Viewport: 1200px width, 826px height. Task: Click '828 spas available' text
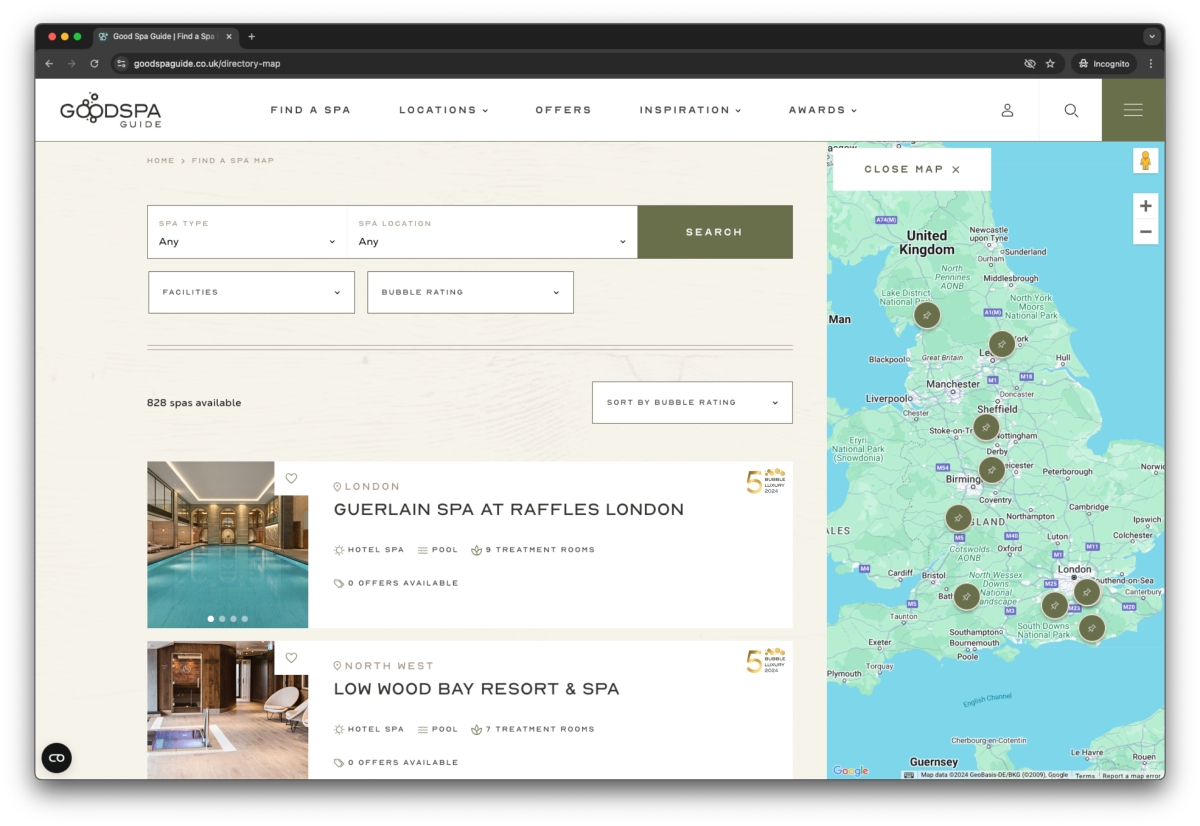194,403
